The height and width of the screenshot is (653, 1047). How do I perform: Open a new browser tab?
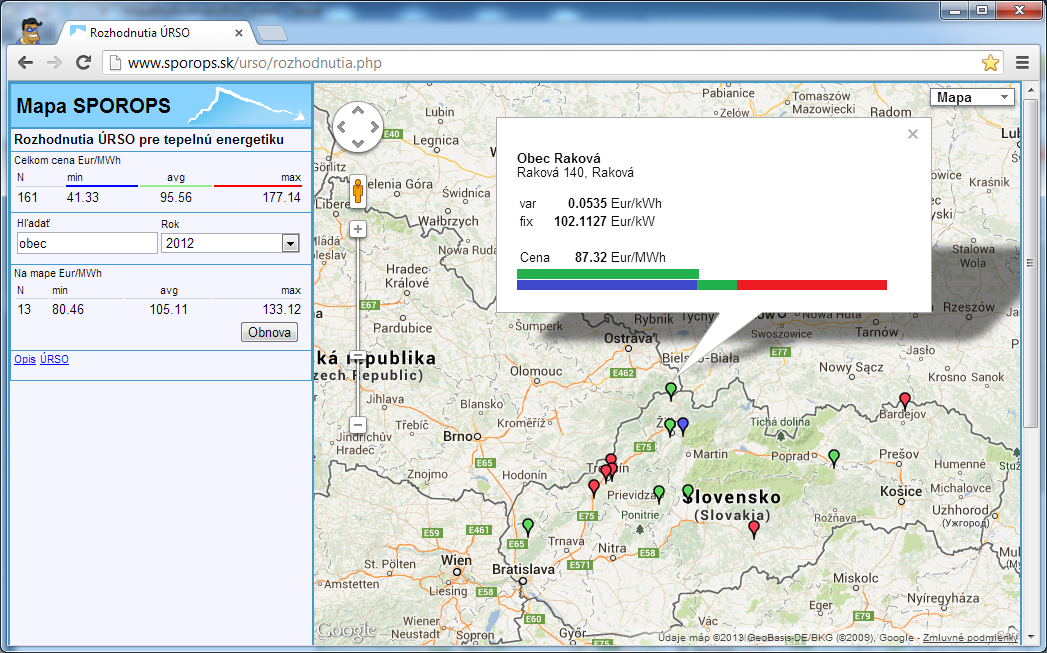pyautogui.click(x=272, y=33)
